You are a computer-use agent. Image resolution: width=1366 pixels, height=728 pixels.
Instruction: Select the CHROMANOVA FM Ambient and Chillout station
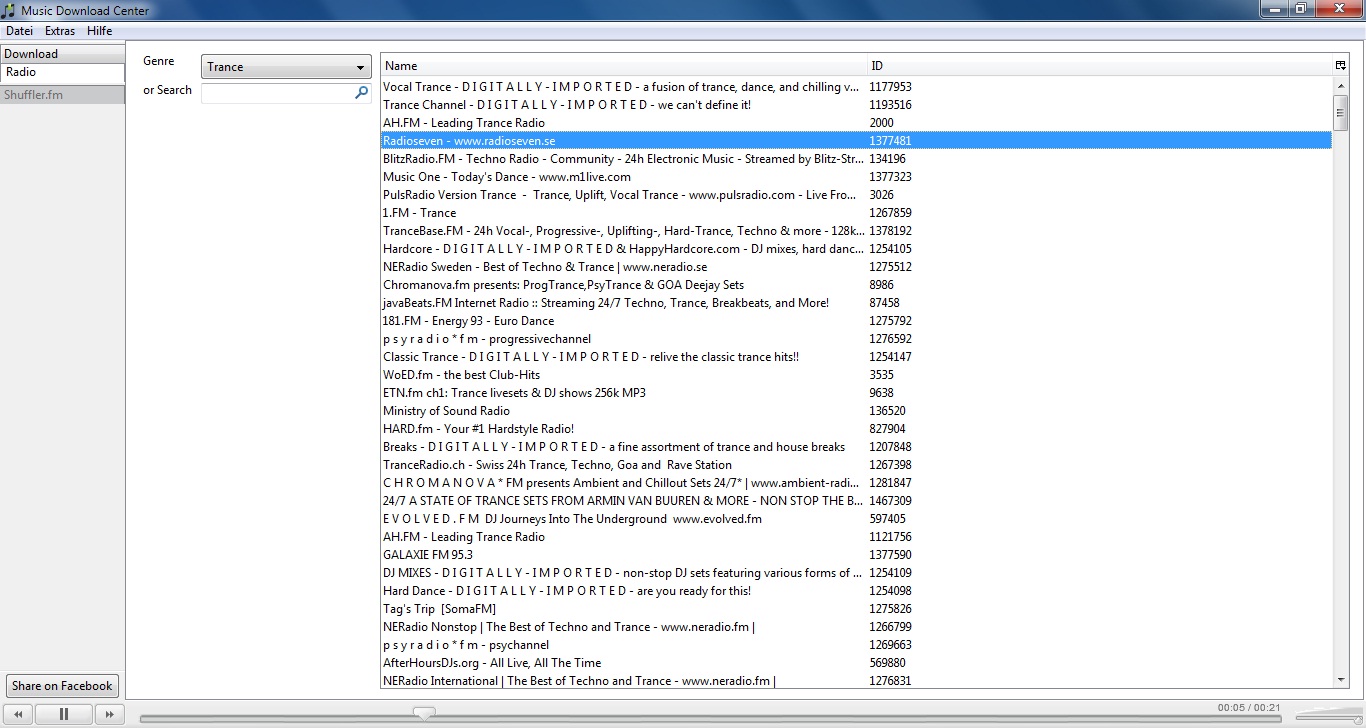[857, 483]
